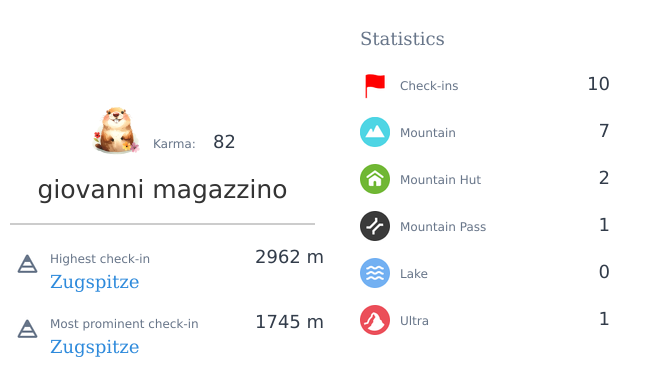Click the peak icon beside Most prominent check-in

(x=27, y=329)
